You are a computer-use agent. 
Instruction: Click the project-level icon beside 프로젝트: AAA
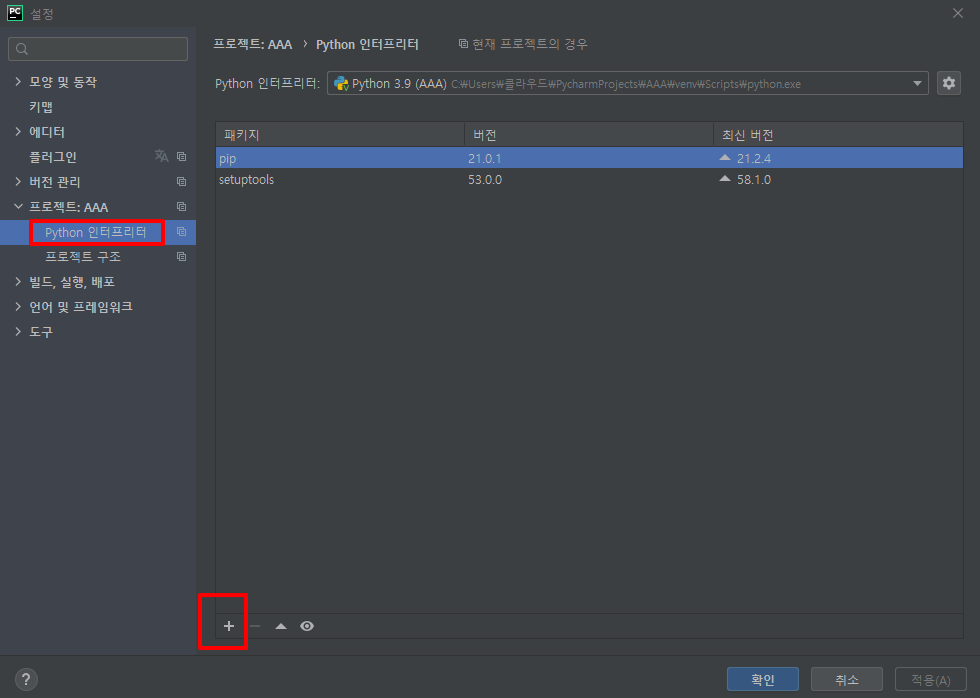tap(181, 207)
